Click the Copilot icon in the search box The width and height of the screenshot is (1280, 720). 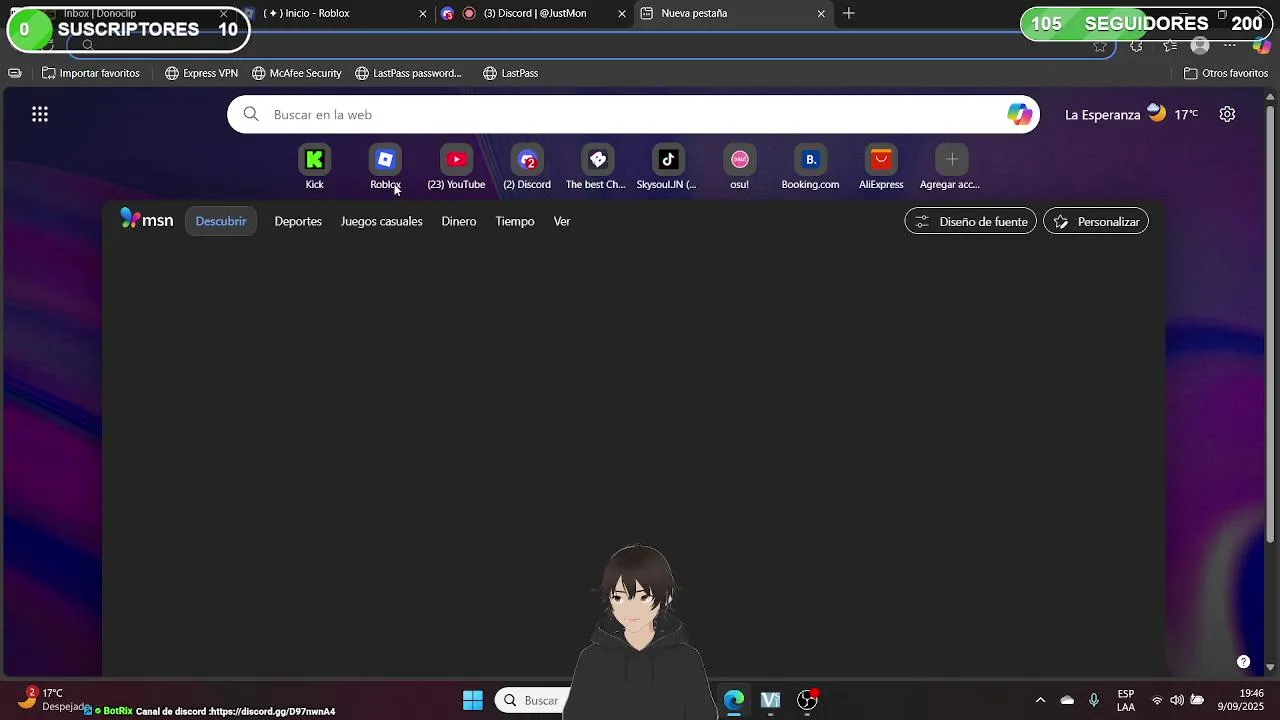(x=1019, y=115)
